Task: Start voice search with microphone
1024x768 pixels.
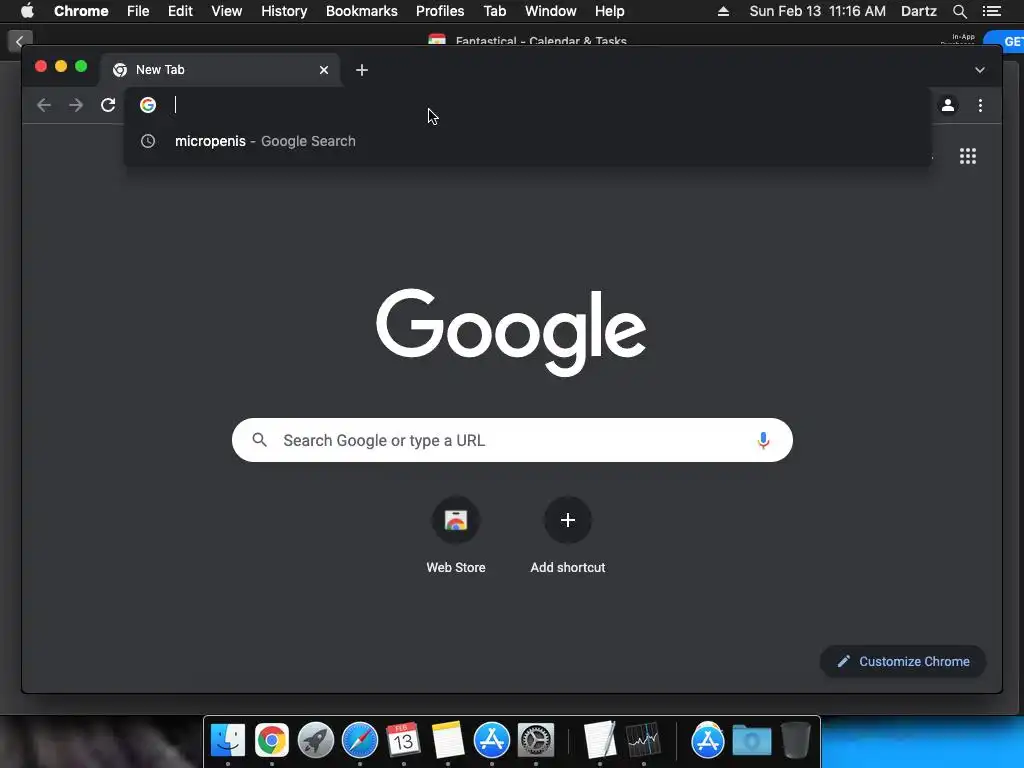Action: tap(763, 440)
